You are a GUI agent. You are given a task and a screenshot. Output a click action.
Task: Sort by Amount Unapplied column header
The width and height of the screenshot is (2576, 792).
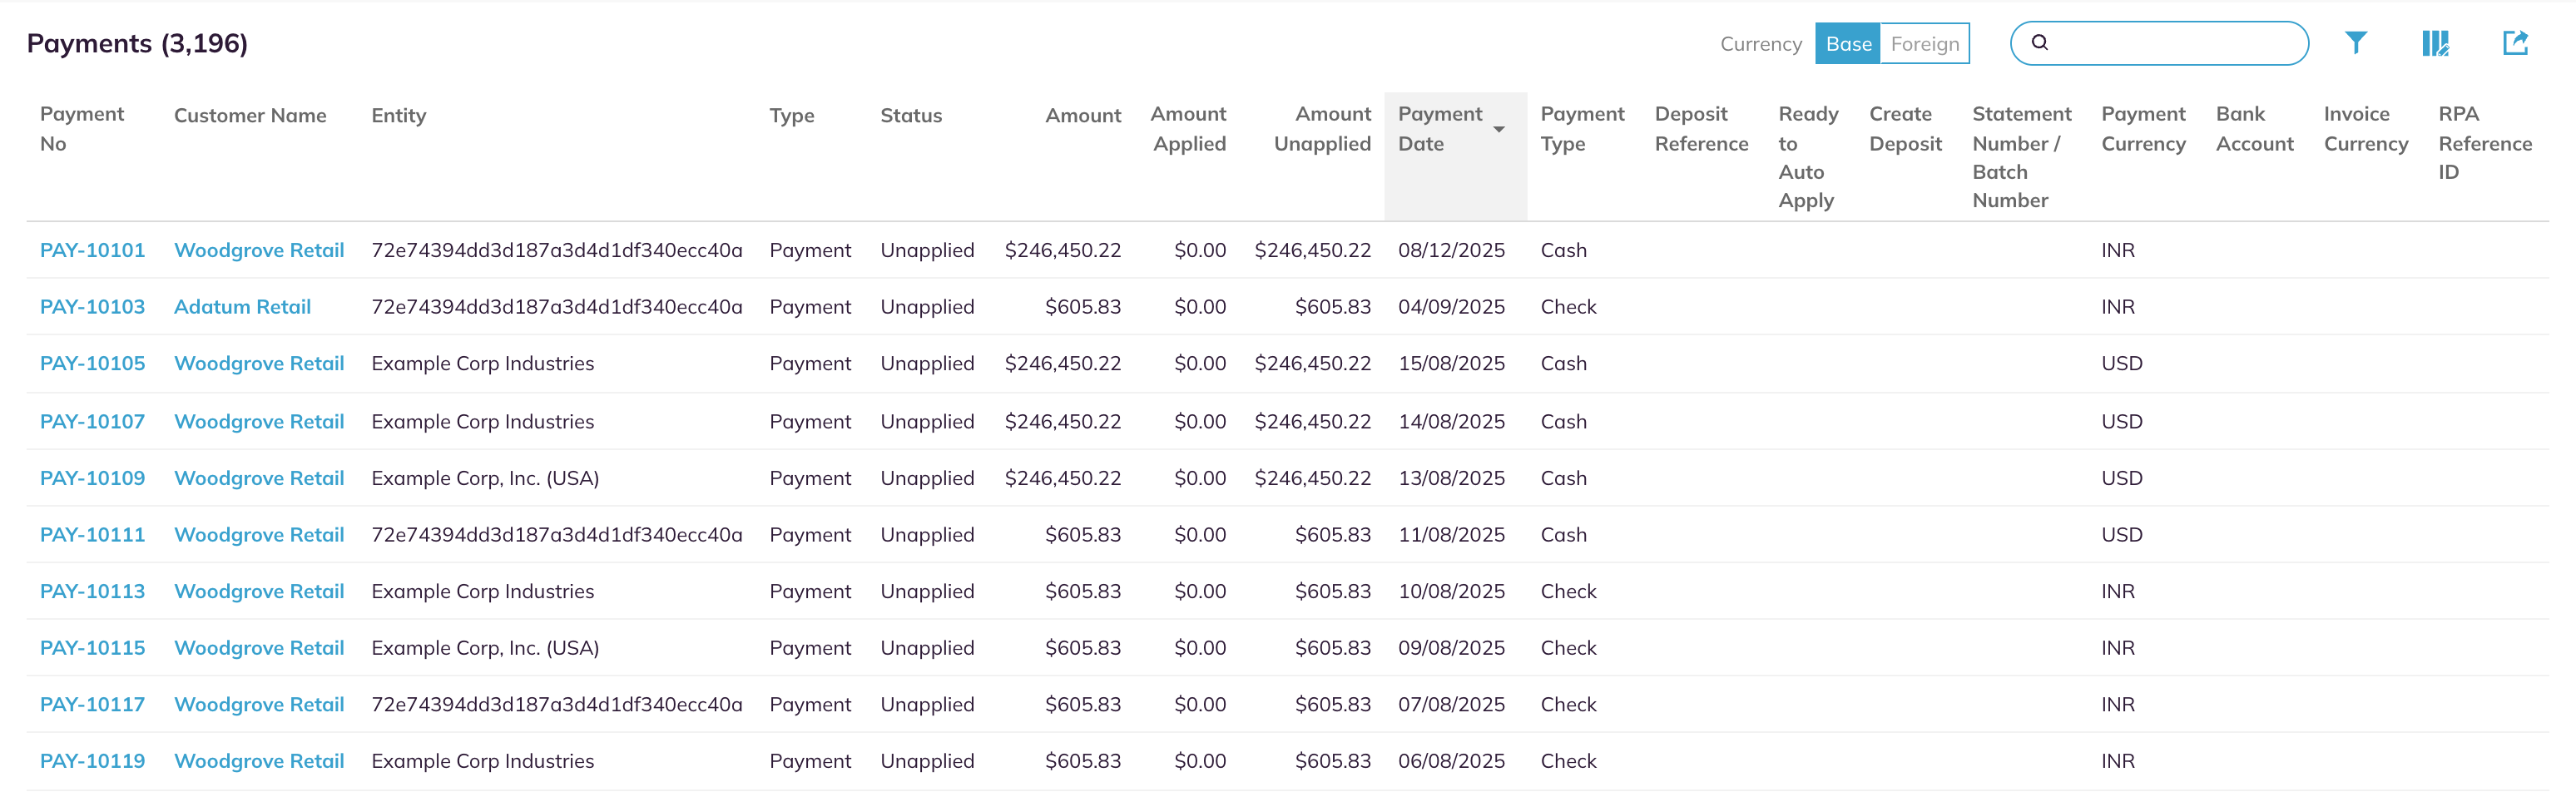pyautogui.click(x=1322, y=129)
